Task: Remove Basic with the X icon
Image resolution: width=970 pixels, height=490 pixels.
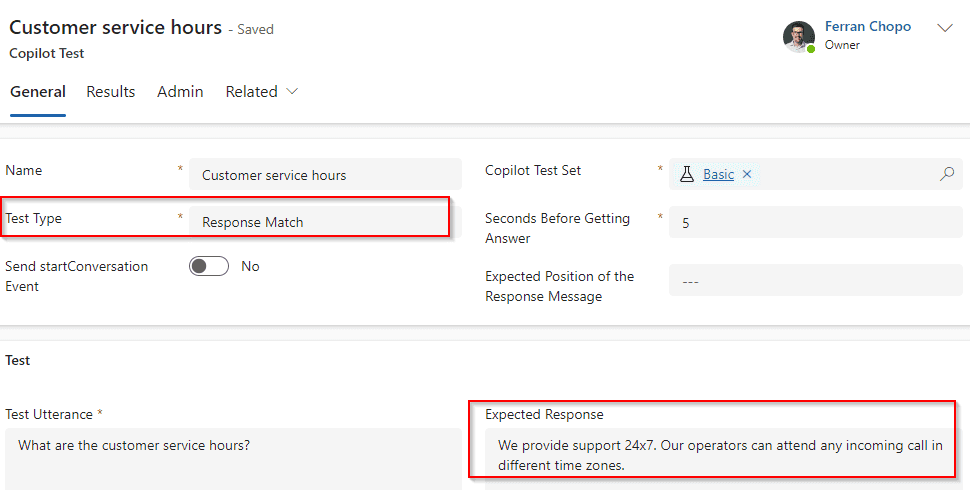Action: (747, 174)
